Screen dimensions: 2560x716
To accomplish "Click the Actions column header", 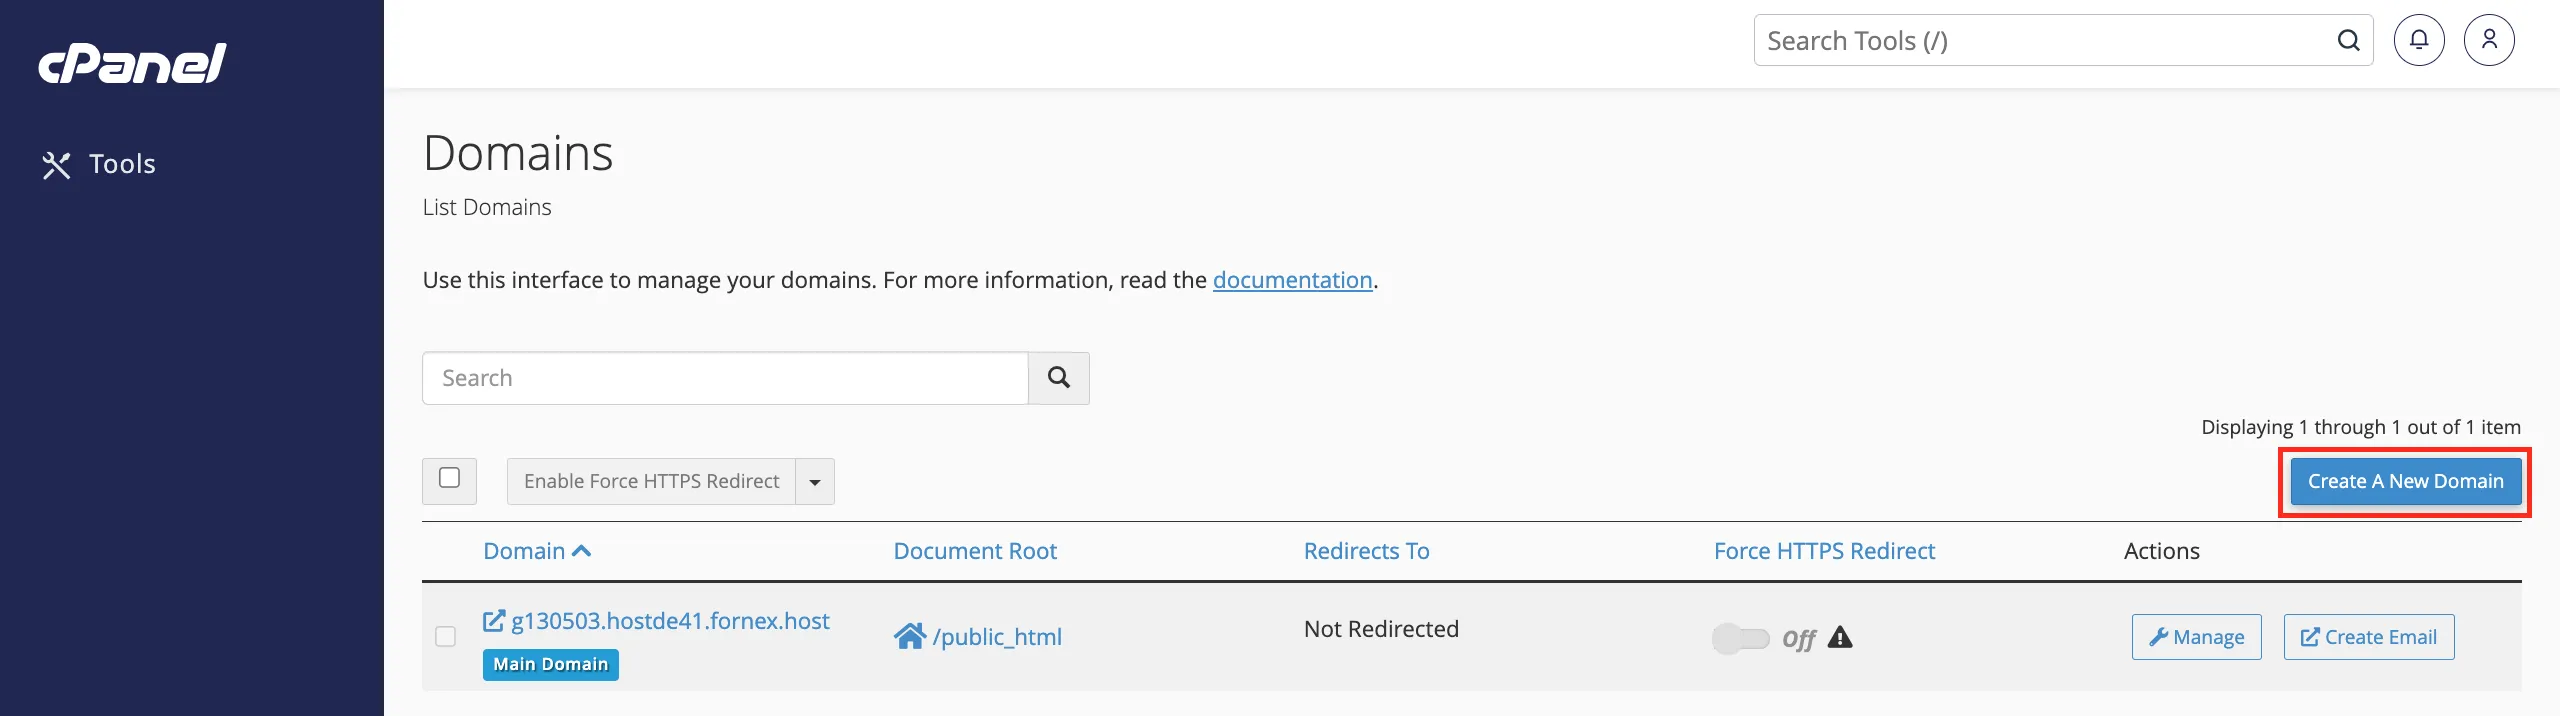I will pyautogui.click(x=2161, y=551).
